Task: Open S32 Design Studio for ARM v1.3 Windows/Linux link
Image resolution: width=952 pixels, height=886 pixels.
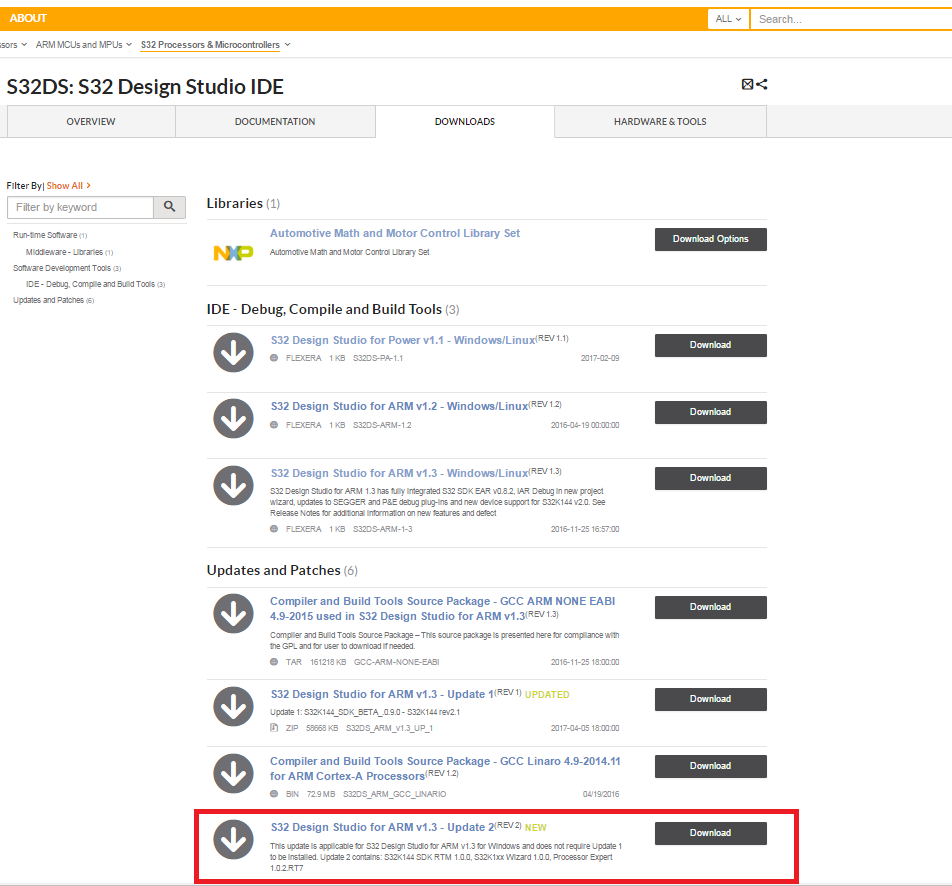Action: click(x=400, y=473)
